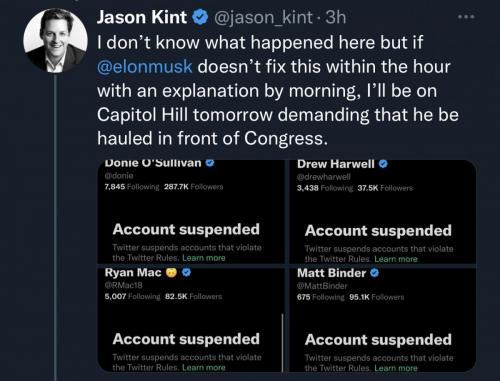Click Donie O'Sullivan's verified badge
This screenshot has height=381, width=500.
(x=210, y=163)
